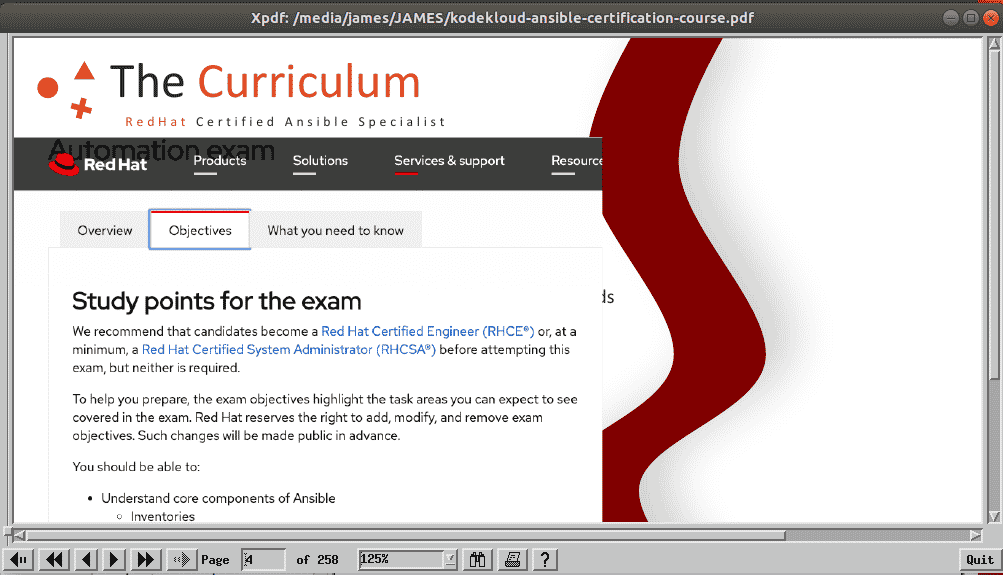Select the What you need to know tab
This screenshot has height=575, width=1003.
pos(336,230)
